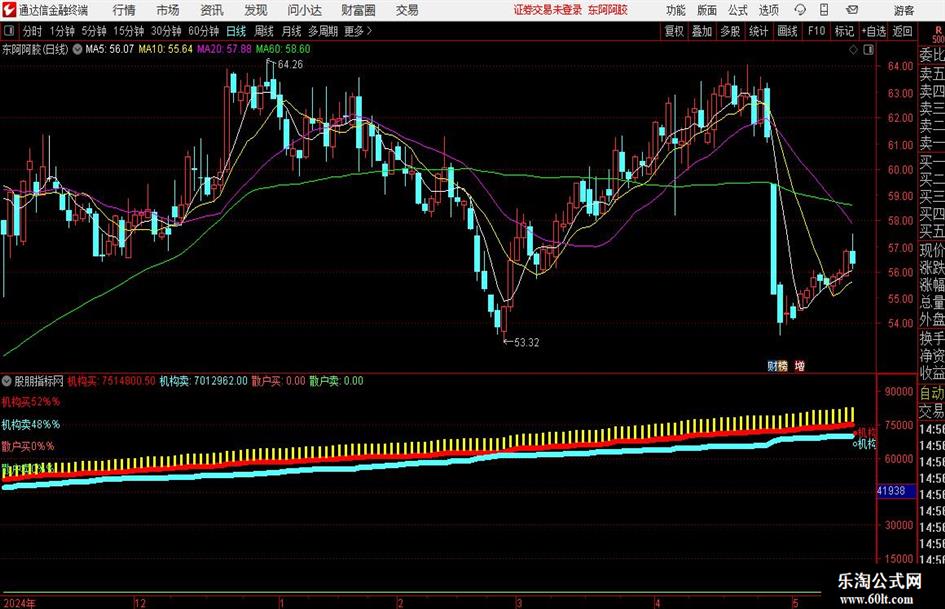Open the 交易 menu
This screenshot has height=609, width=945.
(407, 10)
